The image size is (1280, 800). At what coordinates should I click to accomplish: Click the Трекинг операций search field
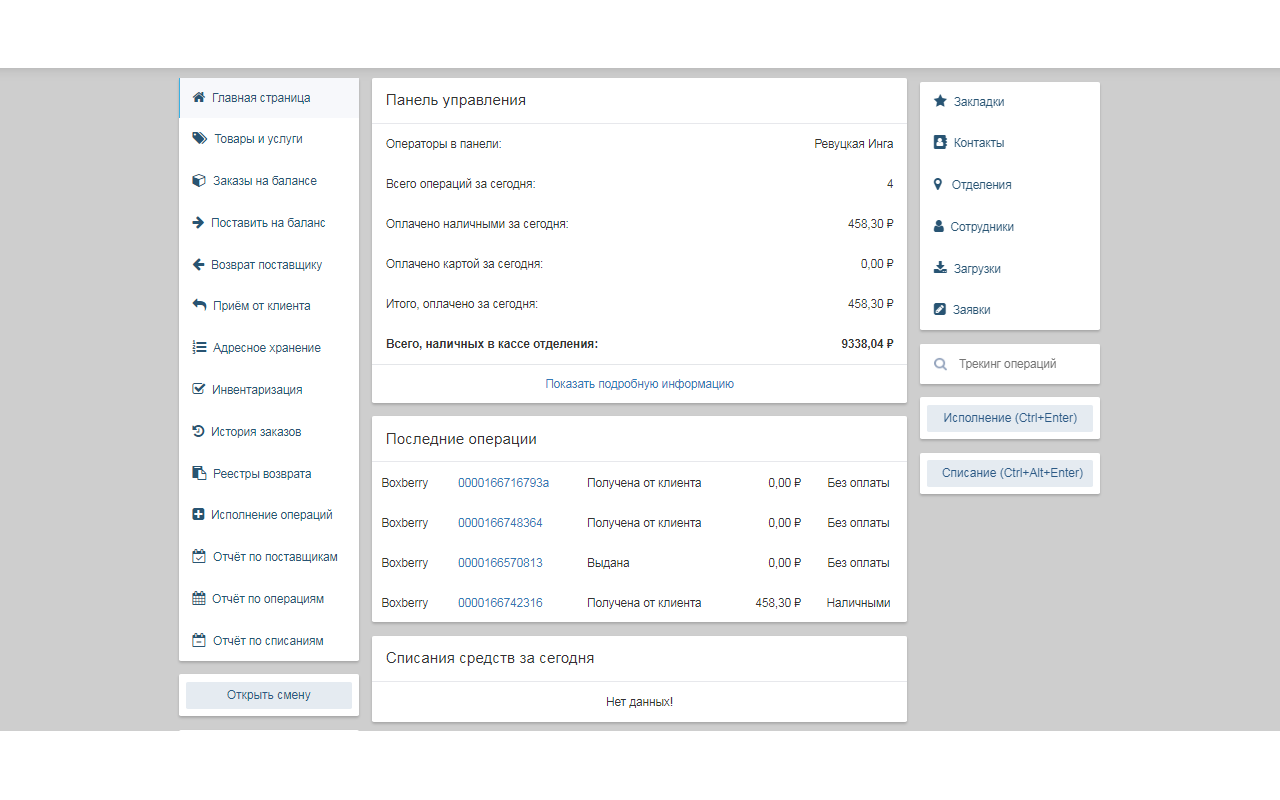tap(1010, 364)
